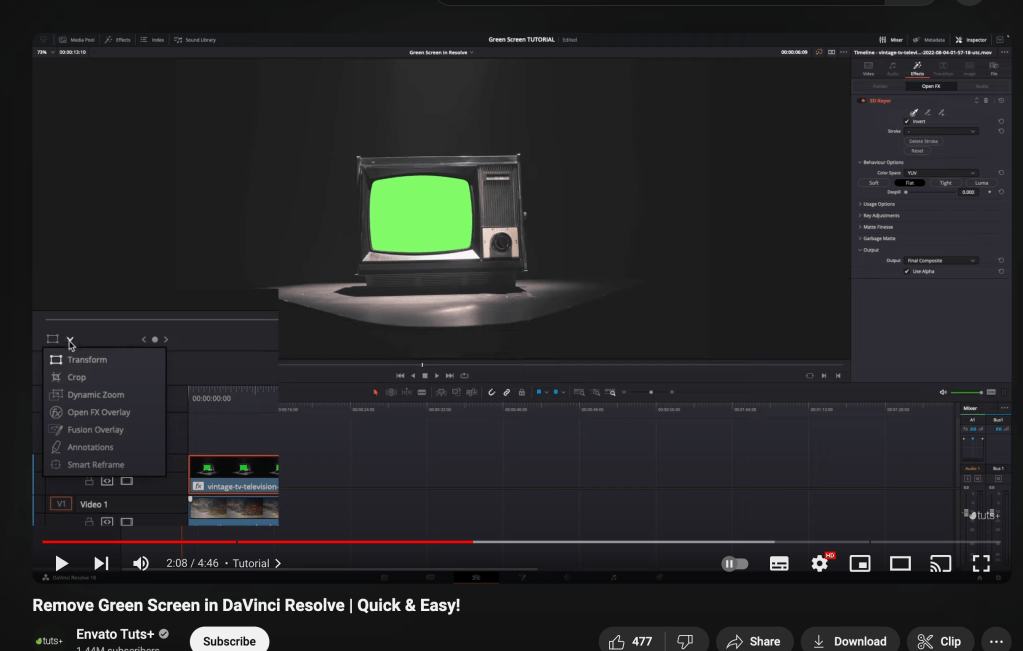Toggle timeline snapping magnet
The image size is (1023, 651).
click(491, 392)
